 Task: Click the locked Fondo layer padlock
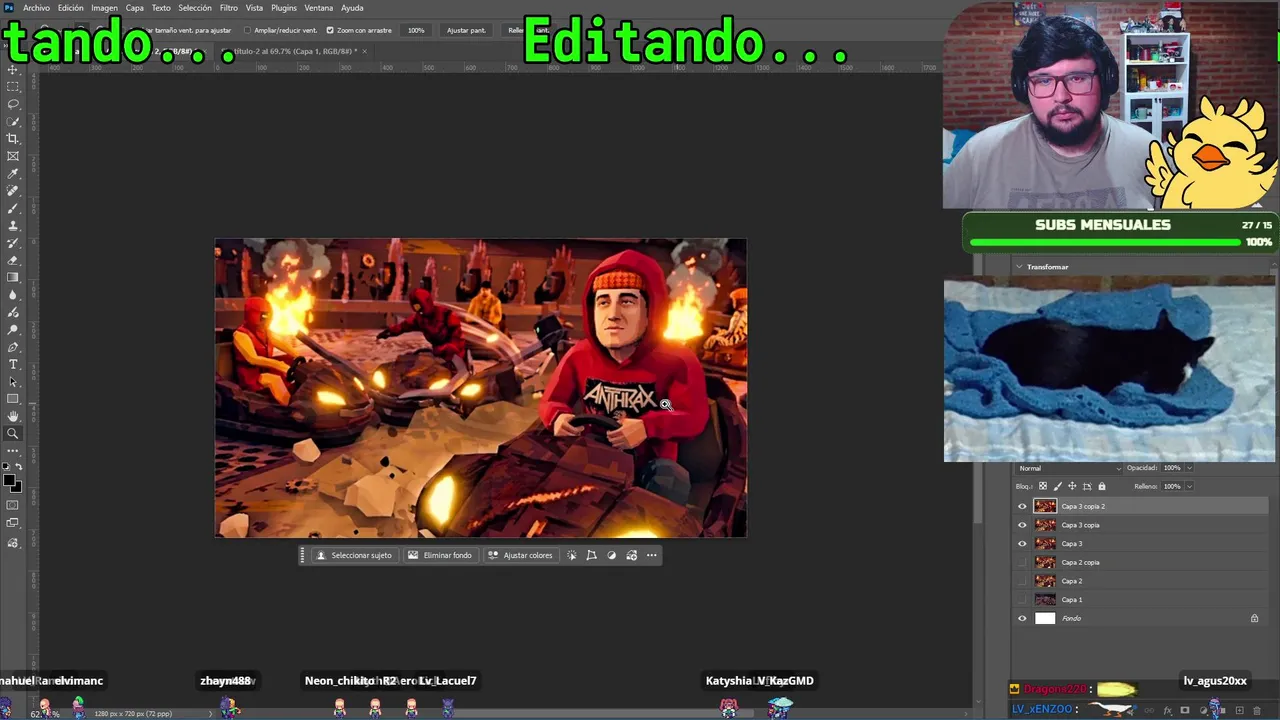(x=1254, y=618)
